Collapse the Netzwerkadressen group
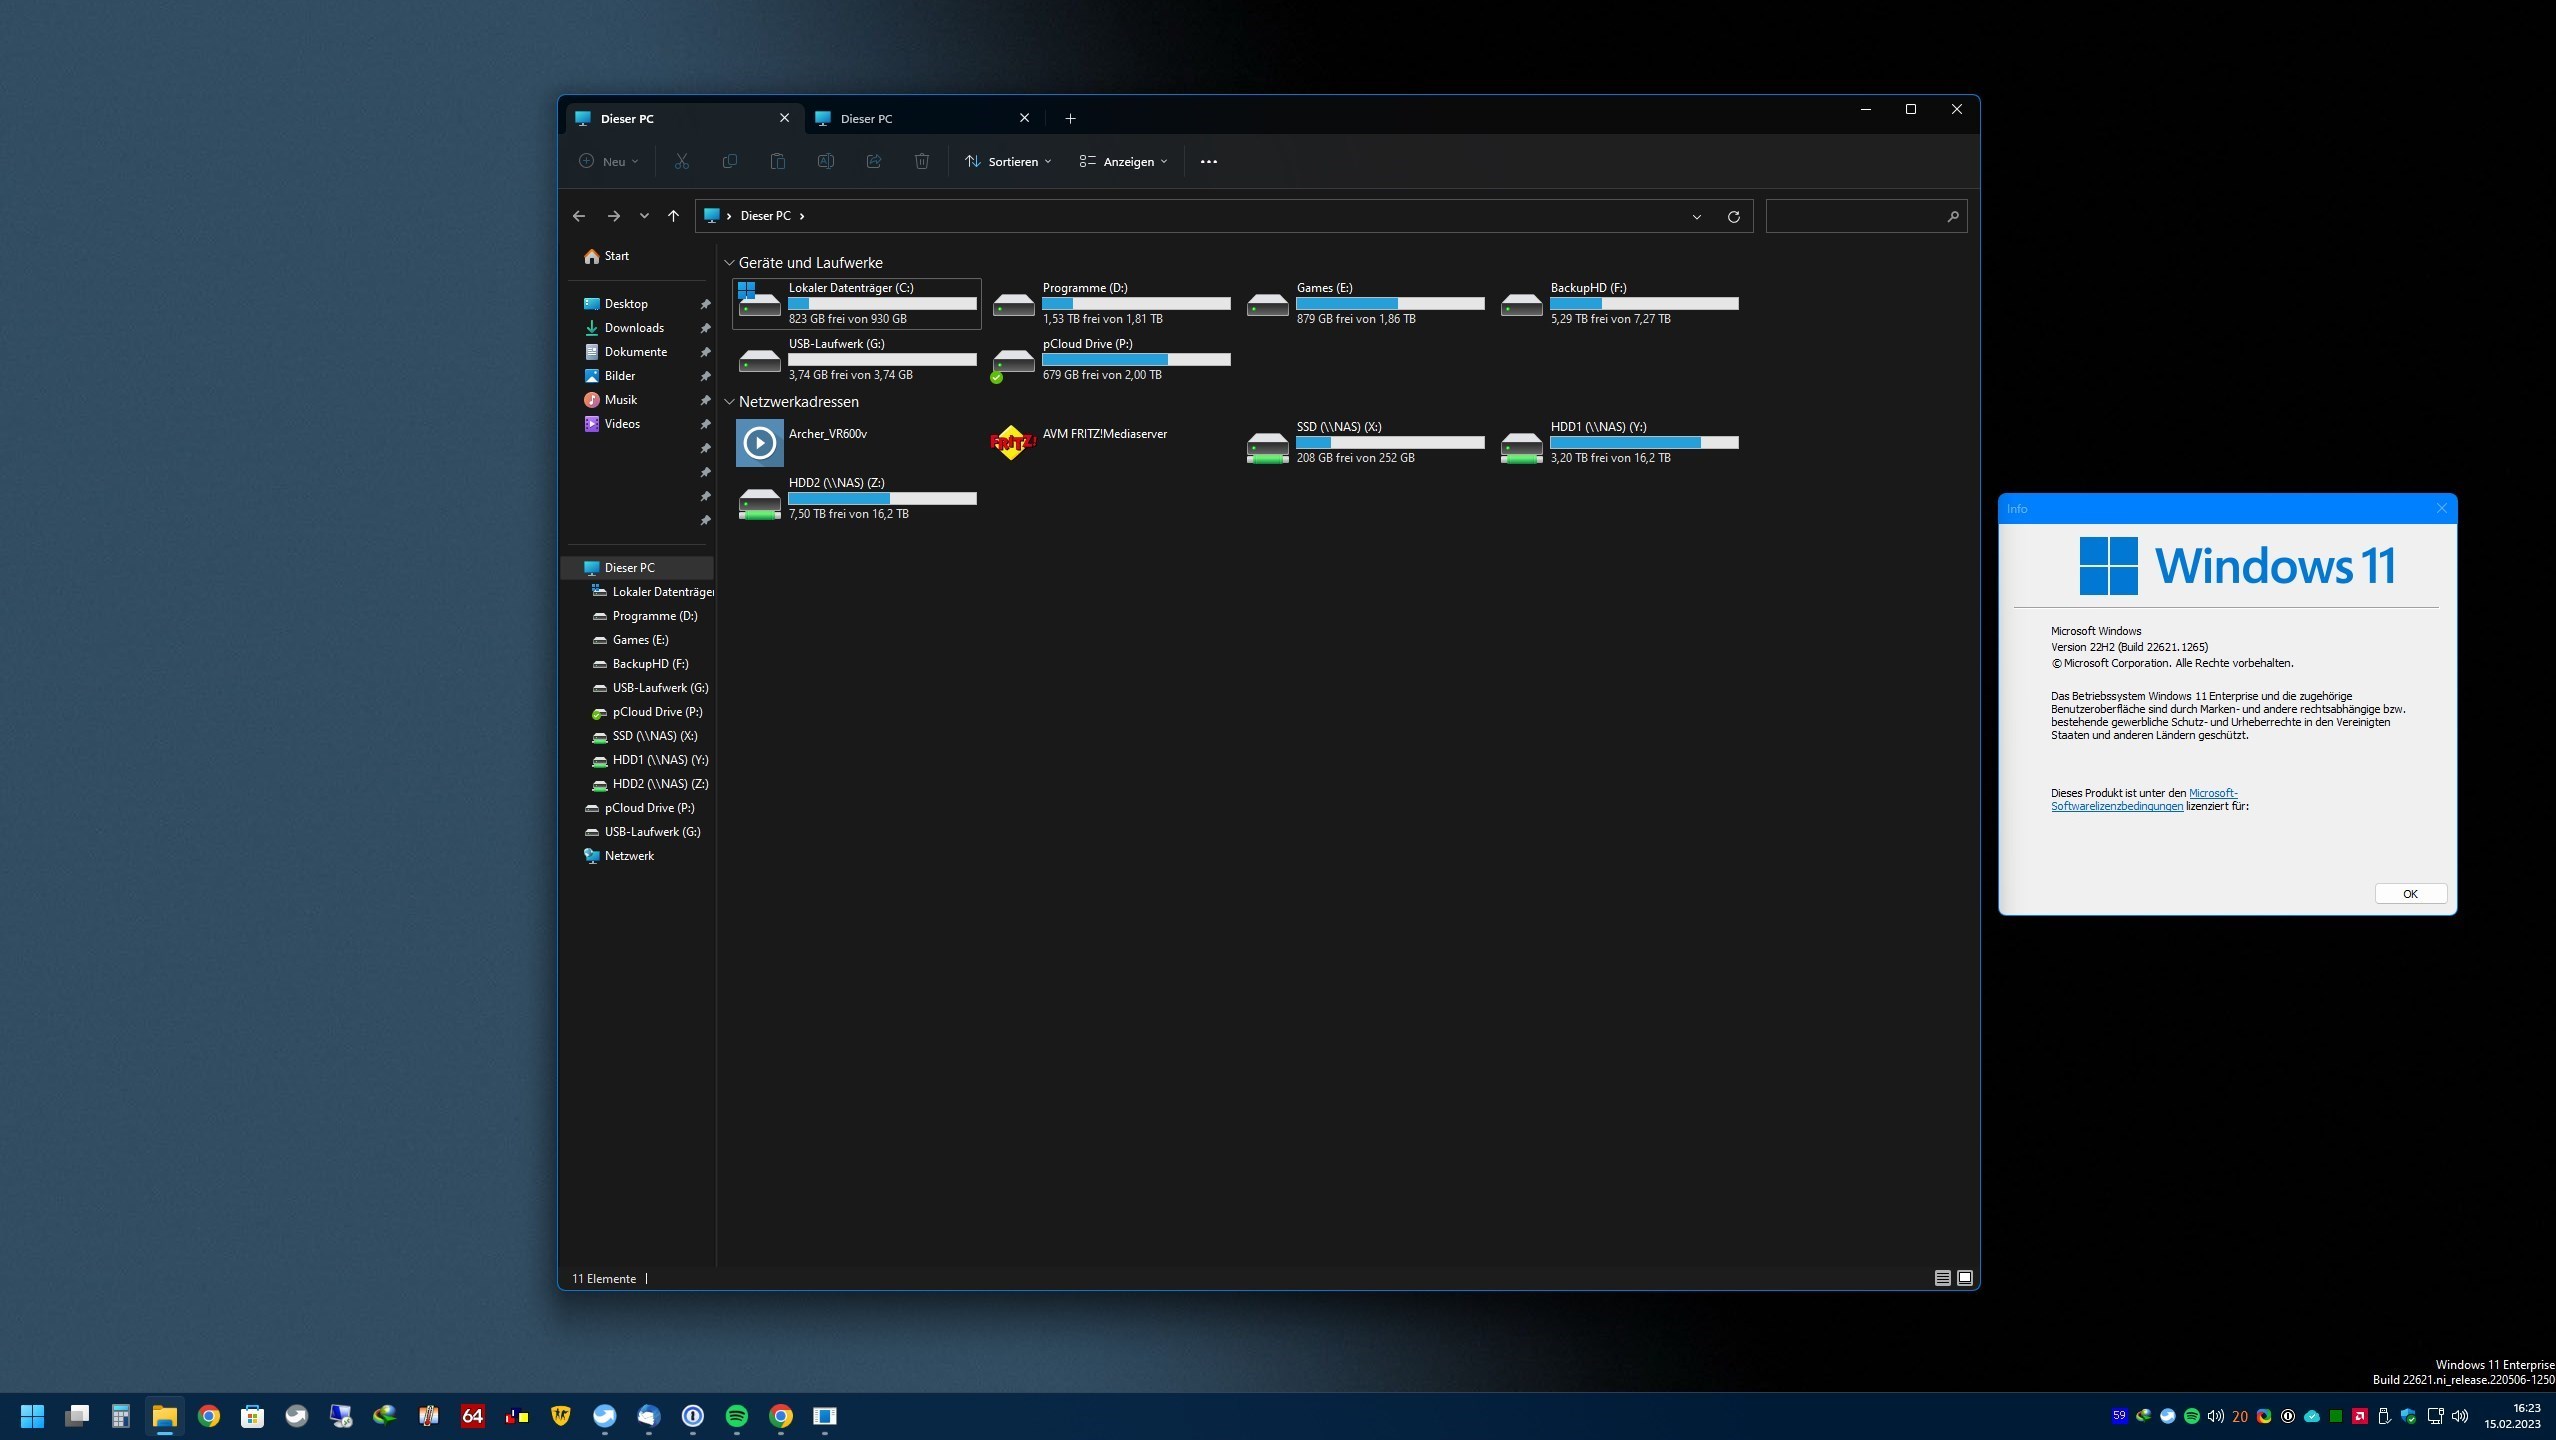2556x1440 pixels. pyautogui.click(x=729, y=402)
